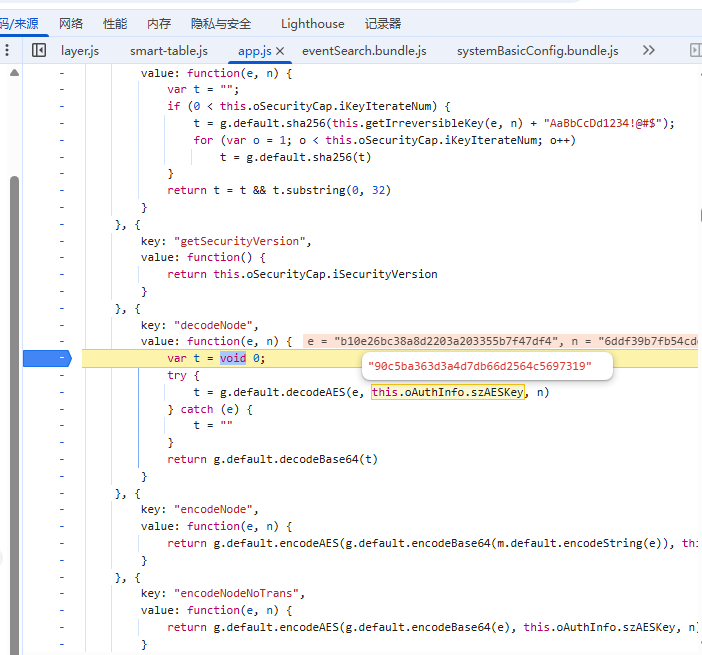Toggle the navigator sidebar panel icon

click(39, 50)
